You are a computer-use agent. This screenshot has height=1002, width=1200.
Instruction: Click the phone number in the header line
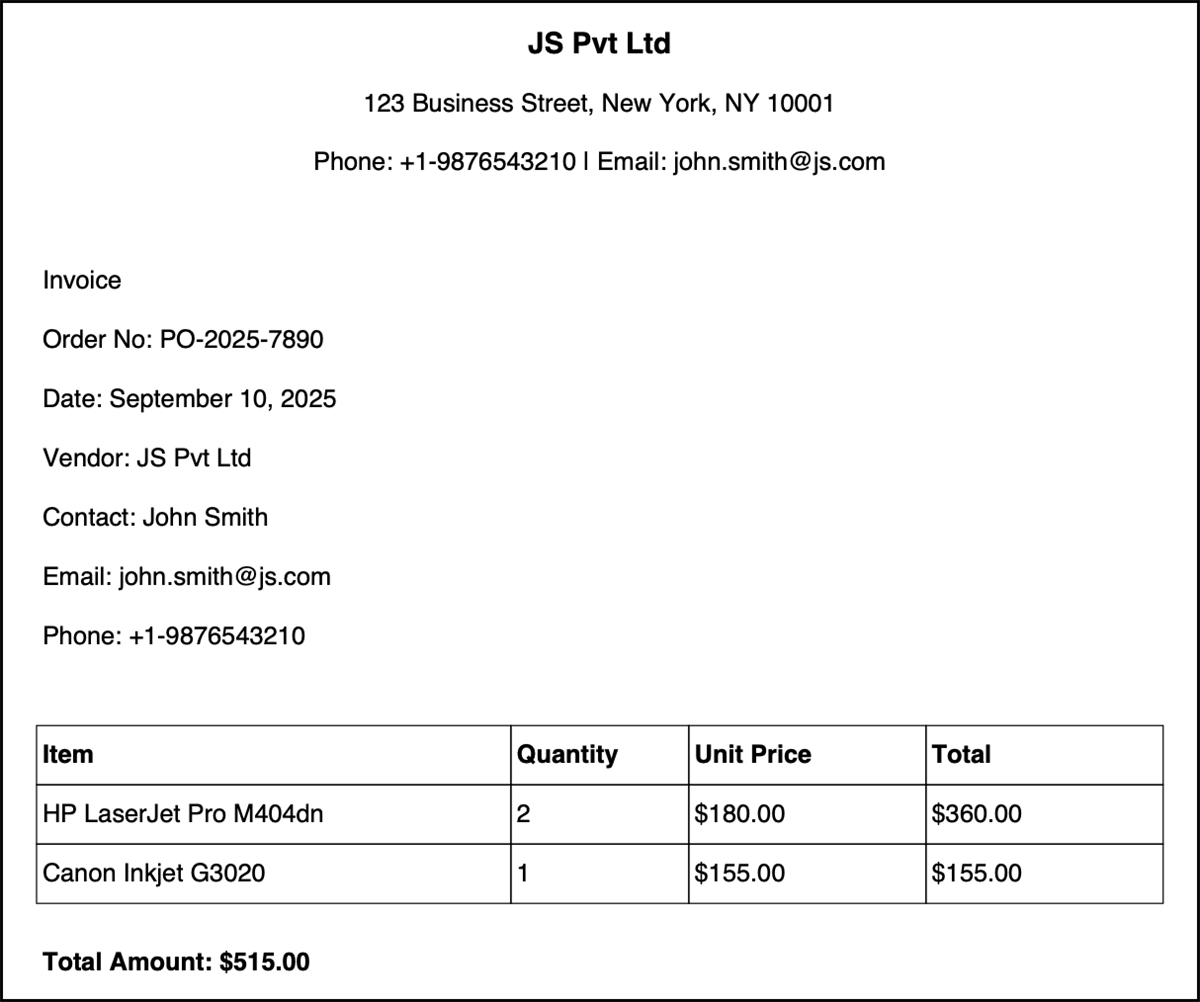click(x=487, y=161)
